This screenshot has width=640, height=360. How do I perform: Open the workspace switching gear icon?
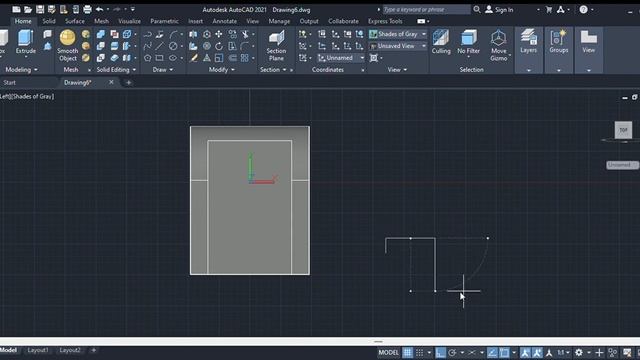click(579, 352)
